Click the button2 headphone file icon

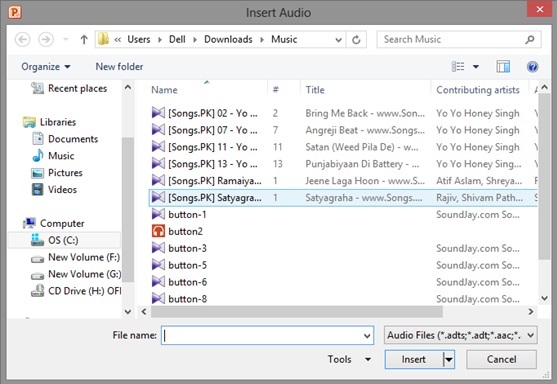[x=158, y=231]
